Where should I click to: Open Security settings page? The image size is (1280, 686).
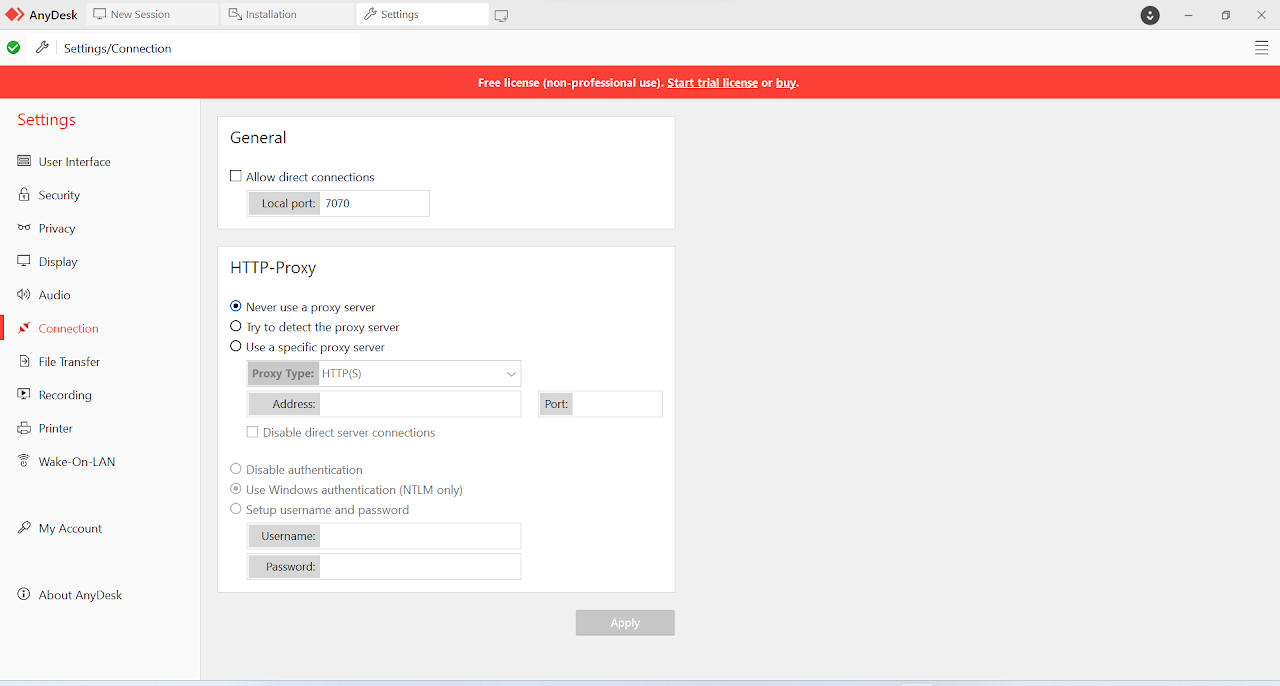tap(59, 195)
